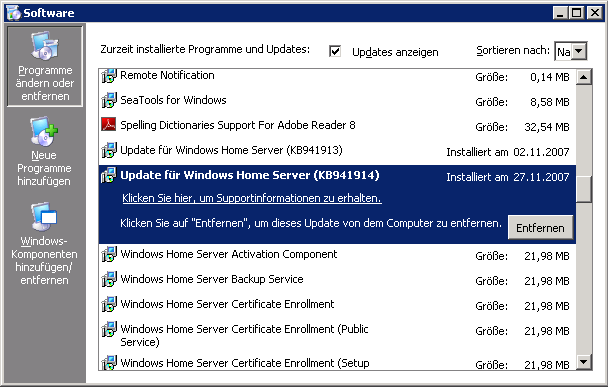Open the 'Sortieren nach' dropdown
This screenshot has width=608, height=387.
pyautogui.click(x=579, y=51)
